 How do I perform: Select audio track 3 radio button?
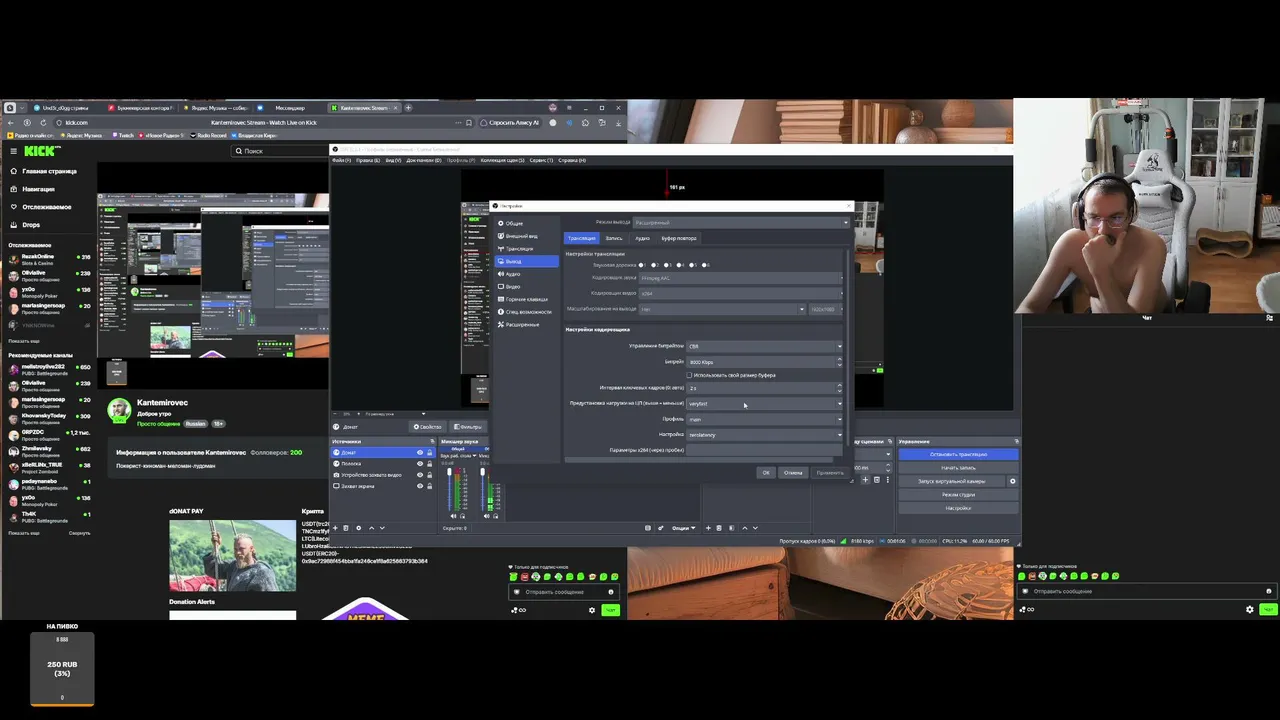tap(667, 265)
